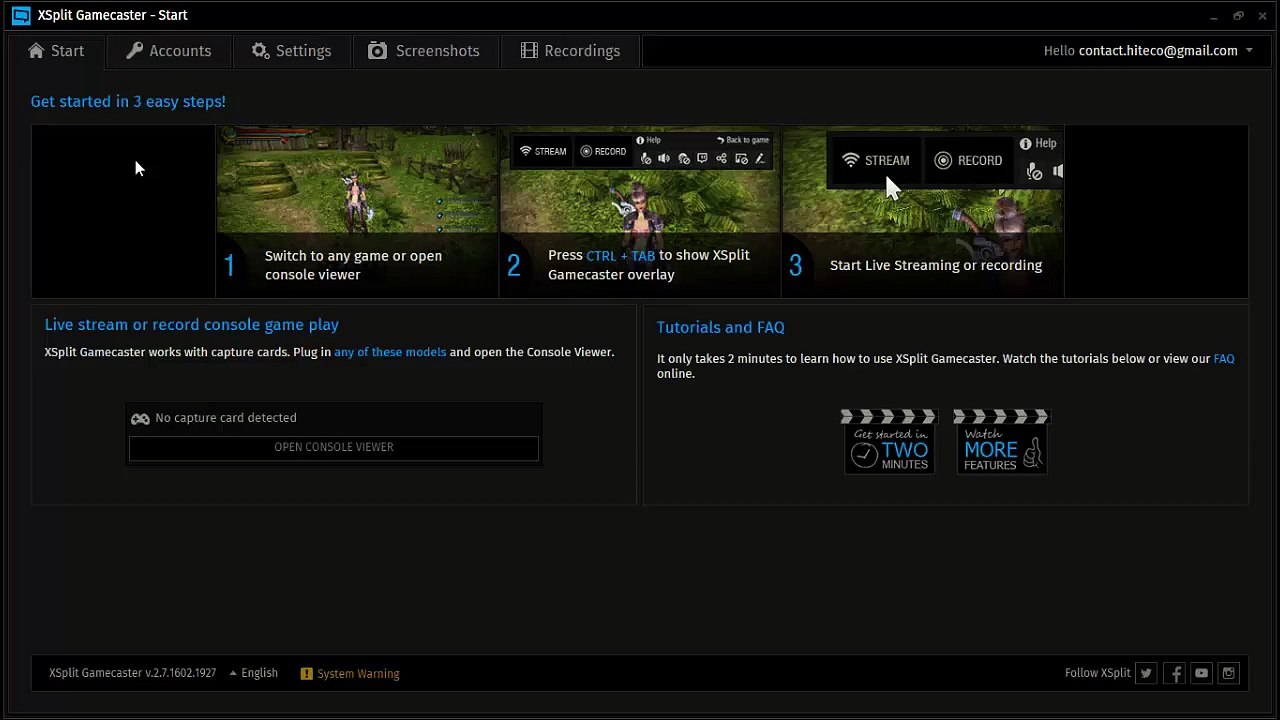Open the Settings tab
This screenshot has height=720, width=1280.
tap(291, 51)
